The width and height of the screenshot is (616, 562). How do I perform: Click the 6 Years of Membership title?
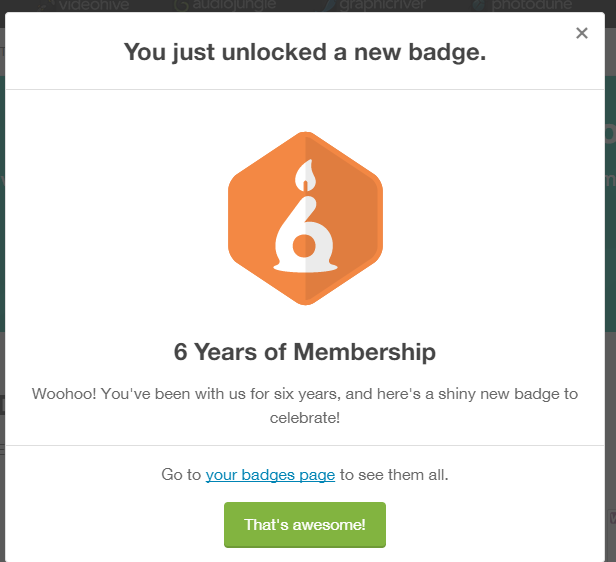[x=304, y=352]
